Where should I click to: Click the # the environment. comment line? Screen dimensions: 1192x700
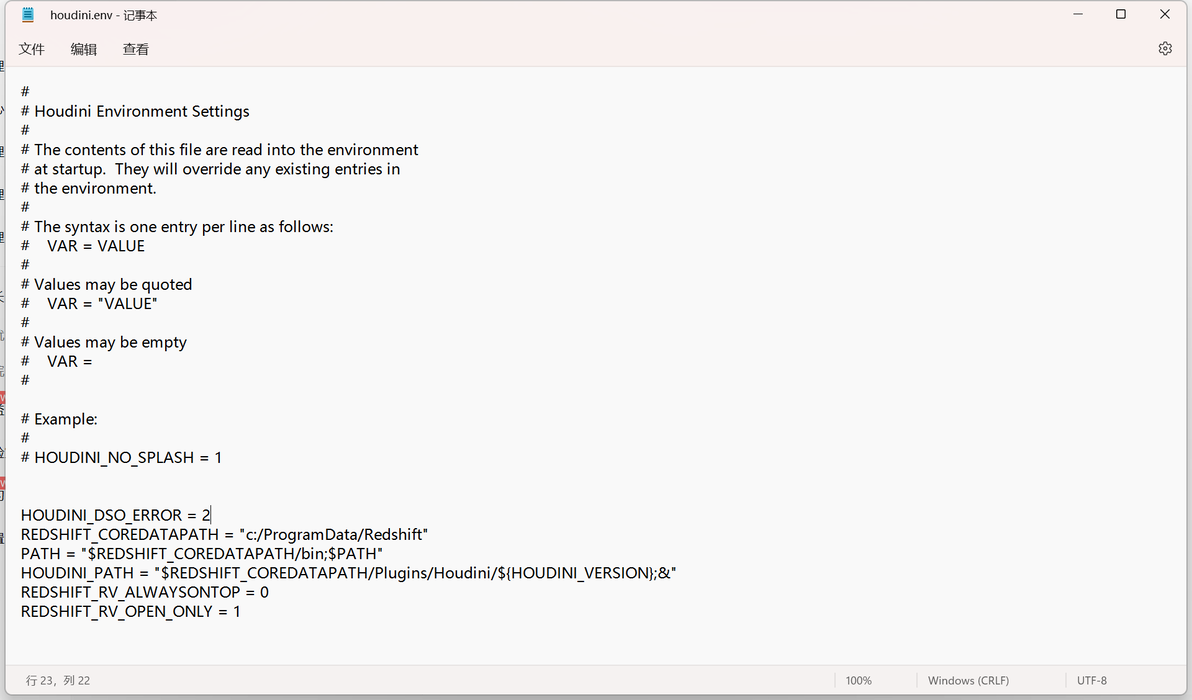(x=88, y=188)
